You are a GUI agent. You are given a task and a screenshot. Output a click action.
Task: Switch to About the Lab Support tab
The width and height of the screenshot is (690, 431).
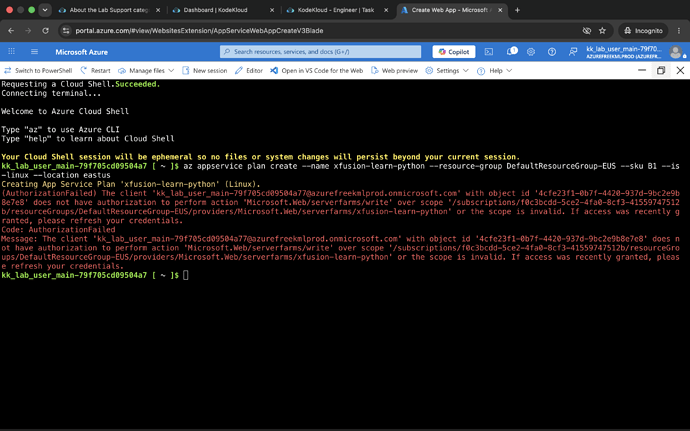109,10
